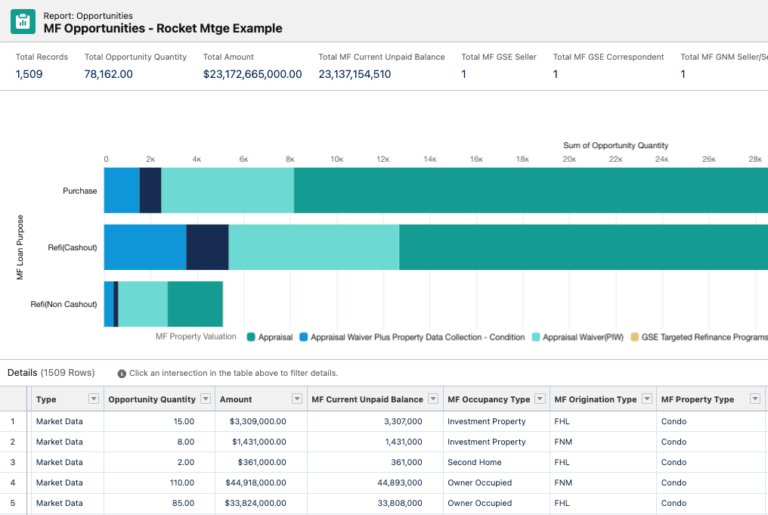The width and height of the screenshot is (768, 515).
Task: Open the MF Property Type column dropdown
Action: click(x=755, y=399)
